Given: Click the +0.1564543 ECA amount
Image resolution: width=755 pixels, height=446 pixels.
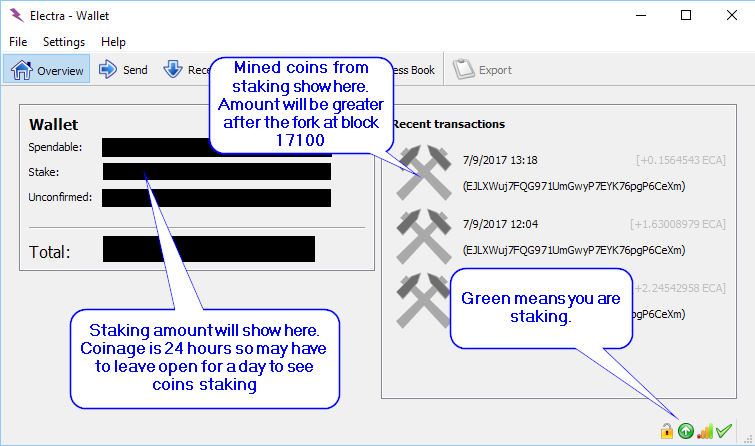Looking at the screenshot, I should (x=681, y=160).
